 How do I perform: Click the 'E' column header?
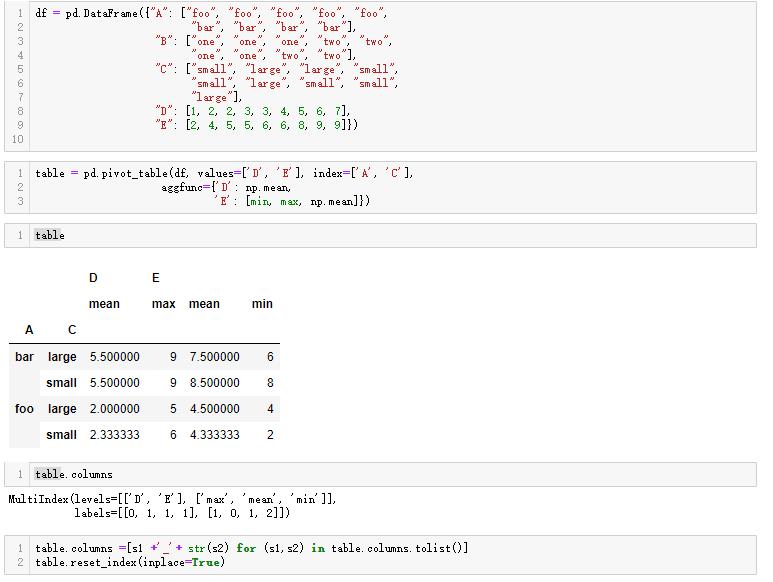tap(156, 278)
